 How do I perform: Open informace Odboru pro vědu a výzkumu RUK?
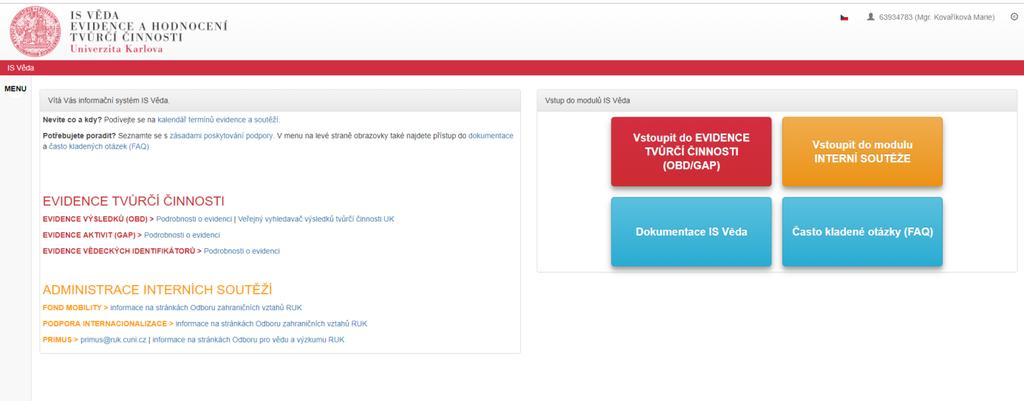coord(248,340)
